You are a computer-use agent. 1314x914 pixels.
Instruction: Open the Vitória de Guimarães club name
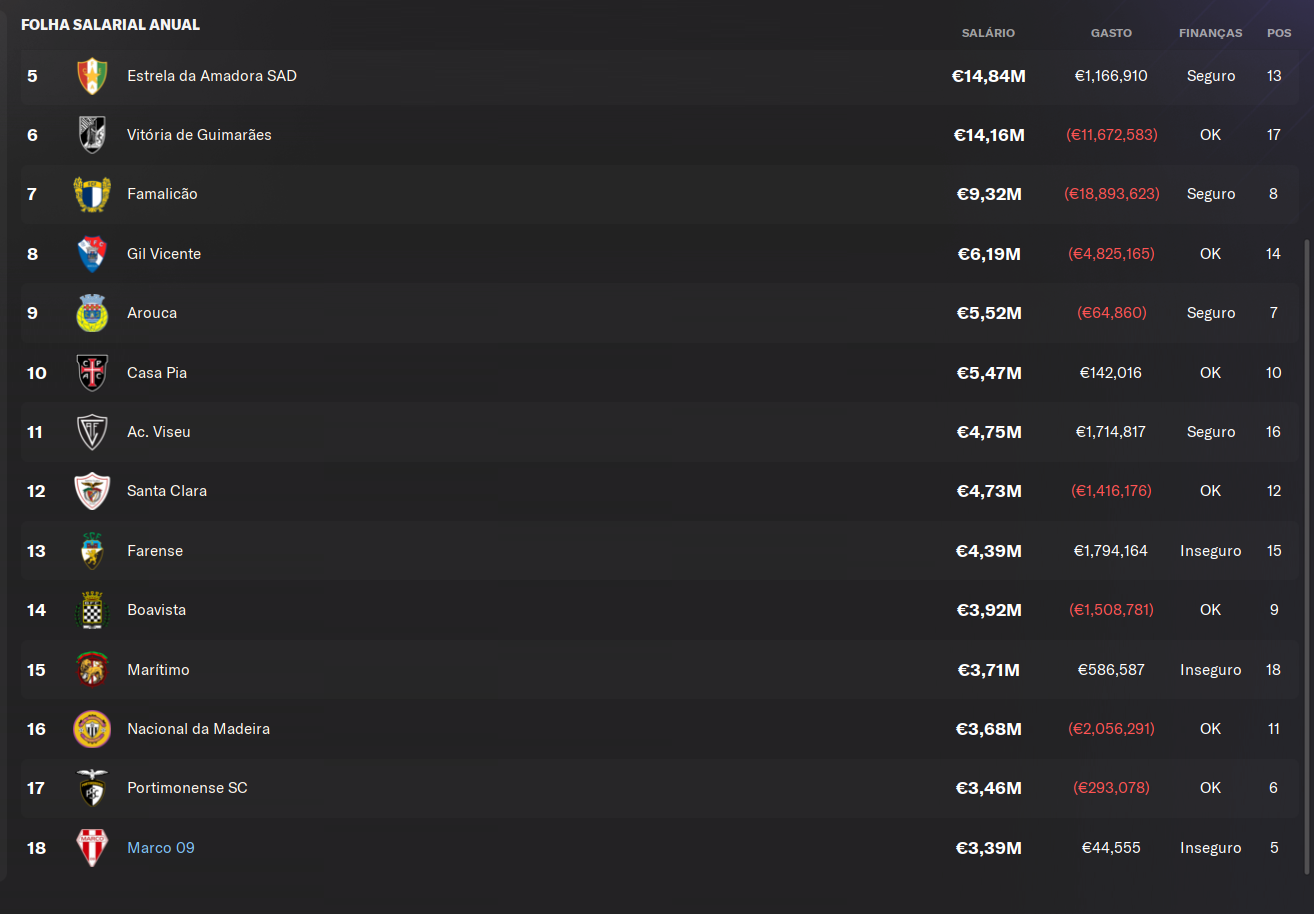(199, 135)
